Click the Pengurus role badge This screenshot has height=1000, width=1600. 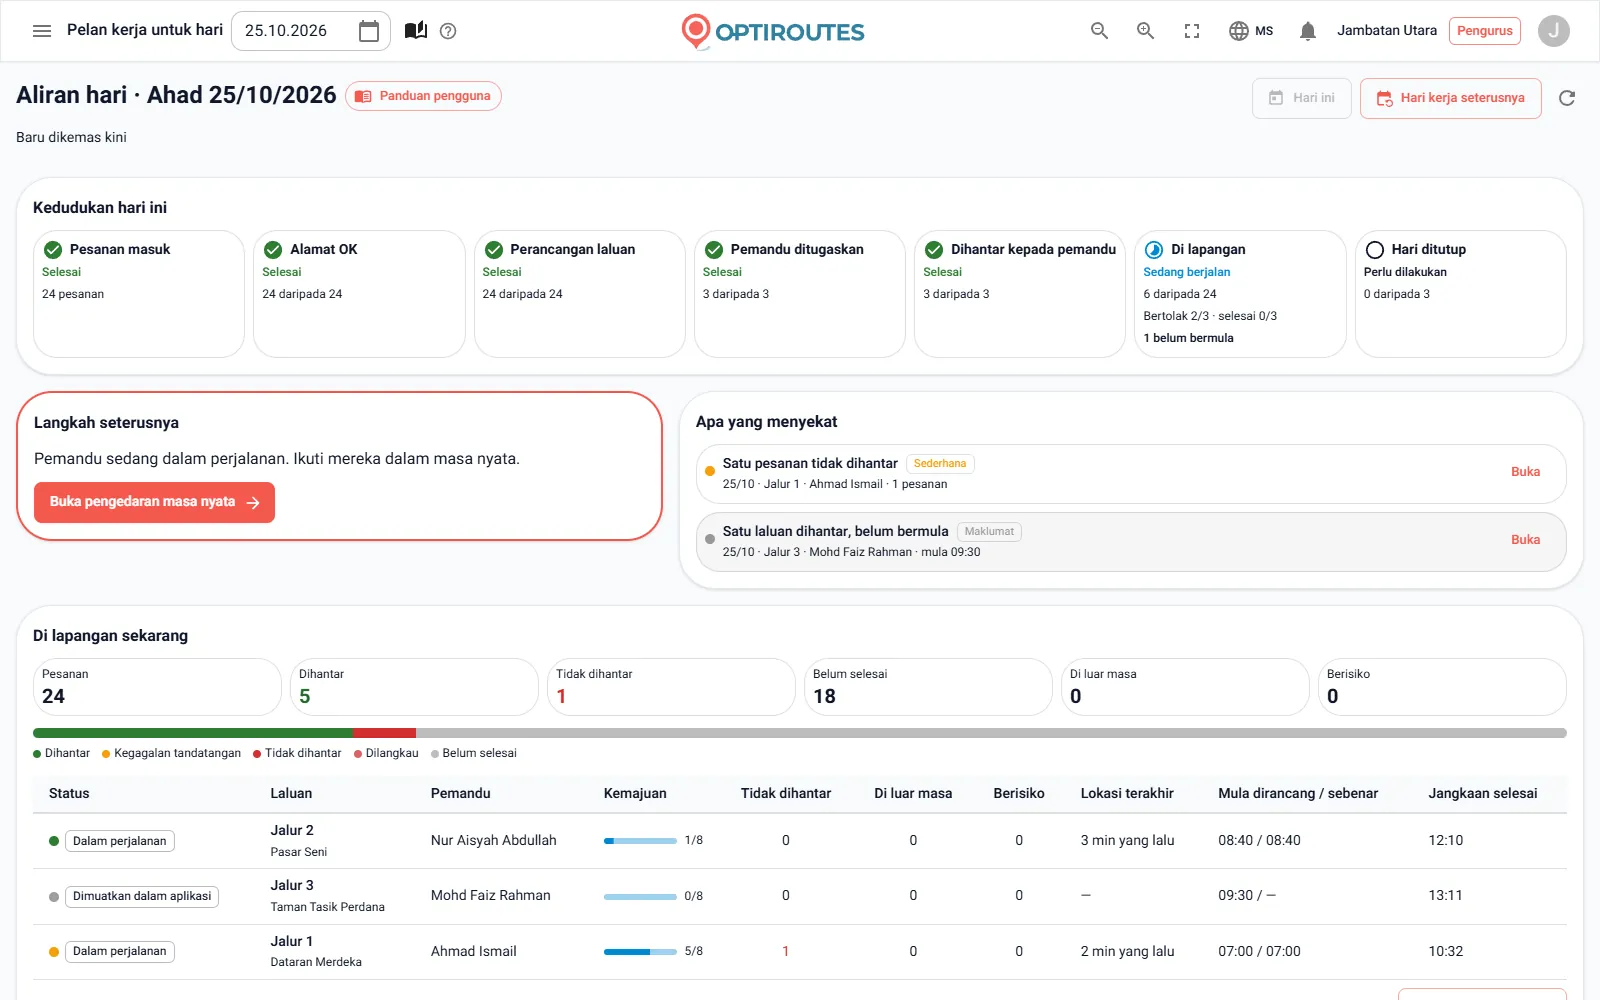(x=1484, y=31)
